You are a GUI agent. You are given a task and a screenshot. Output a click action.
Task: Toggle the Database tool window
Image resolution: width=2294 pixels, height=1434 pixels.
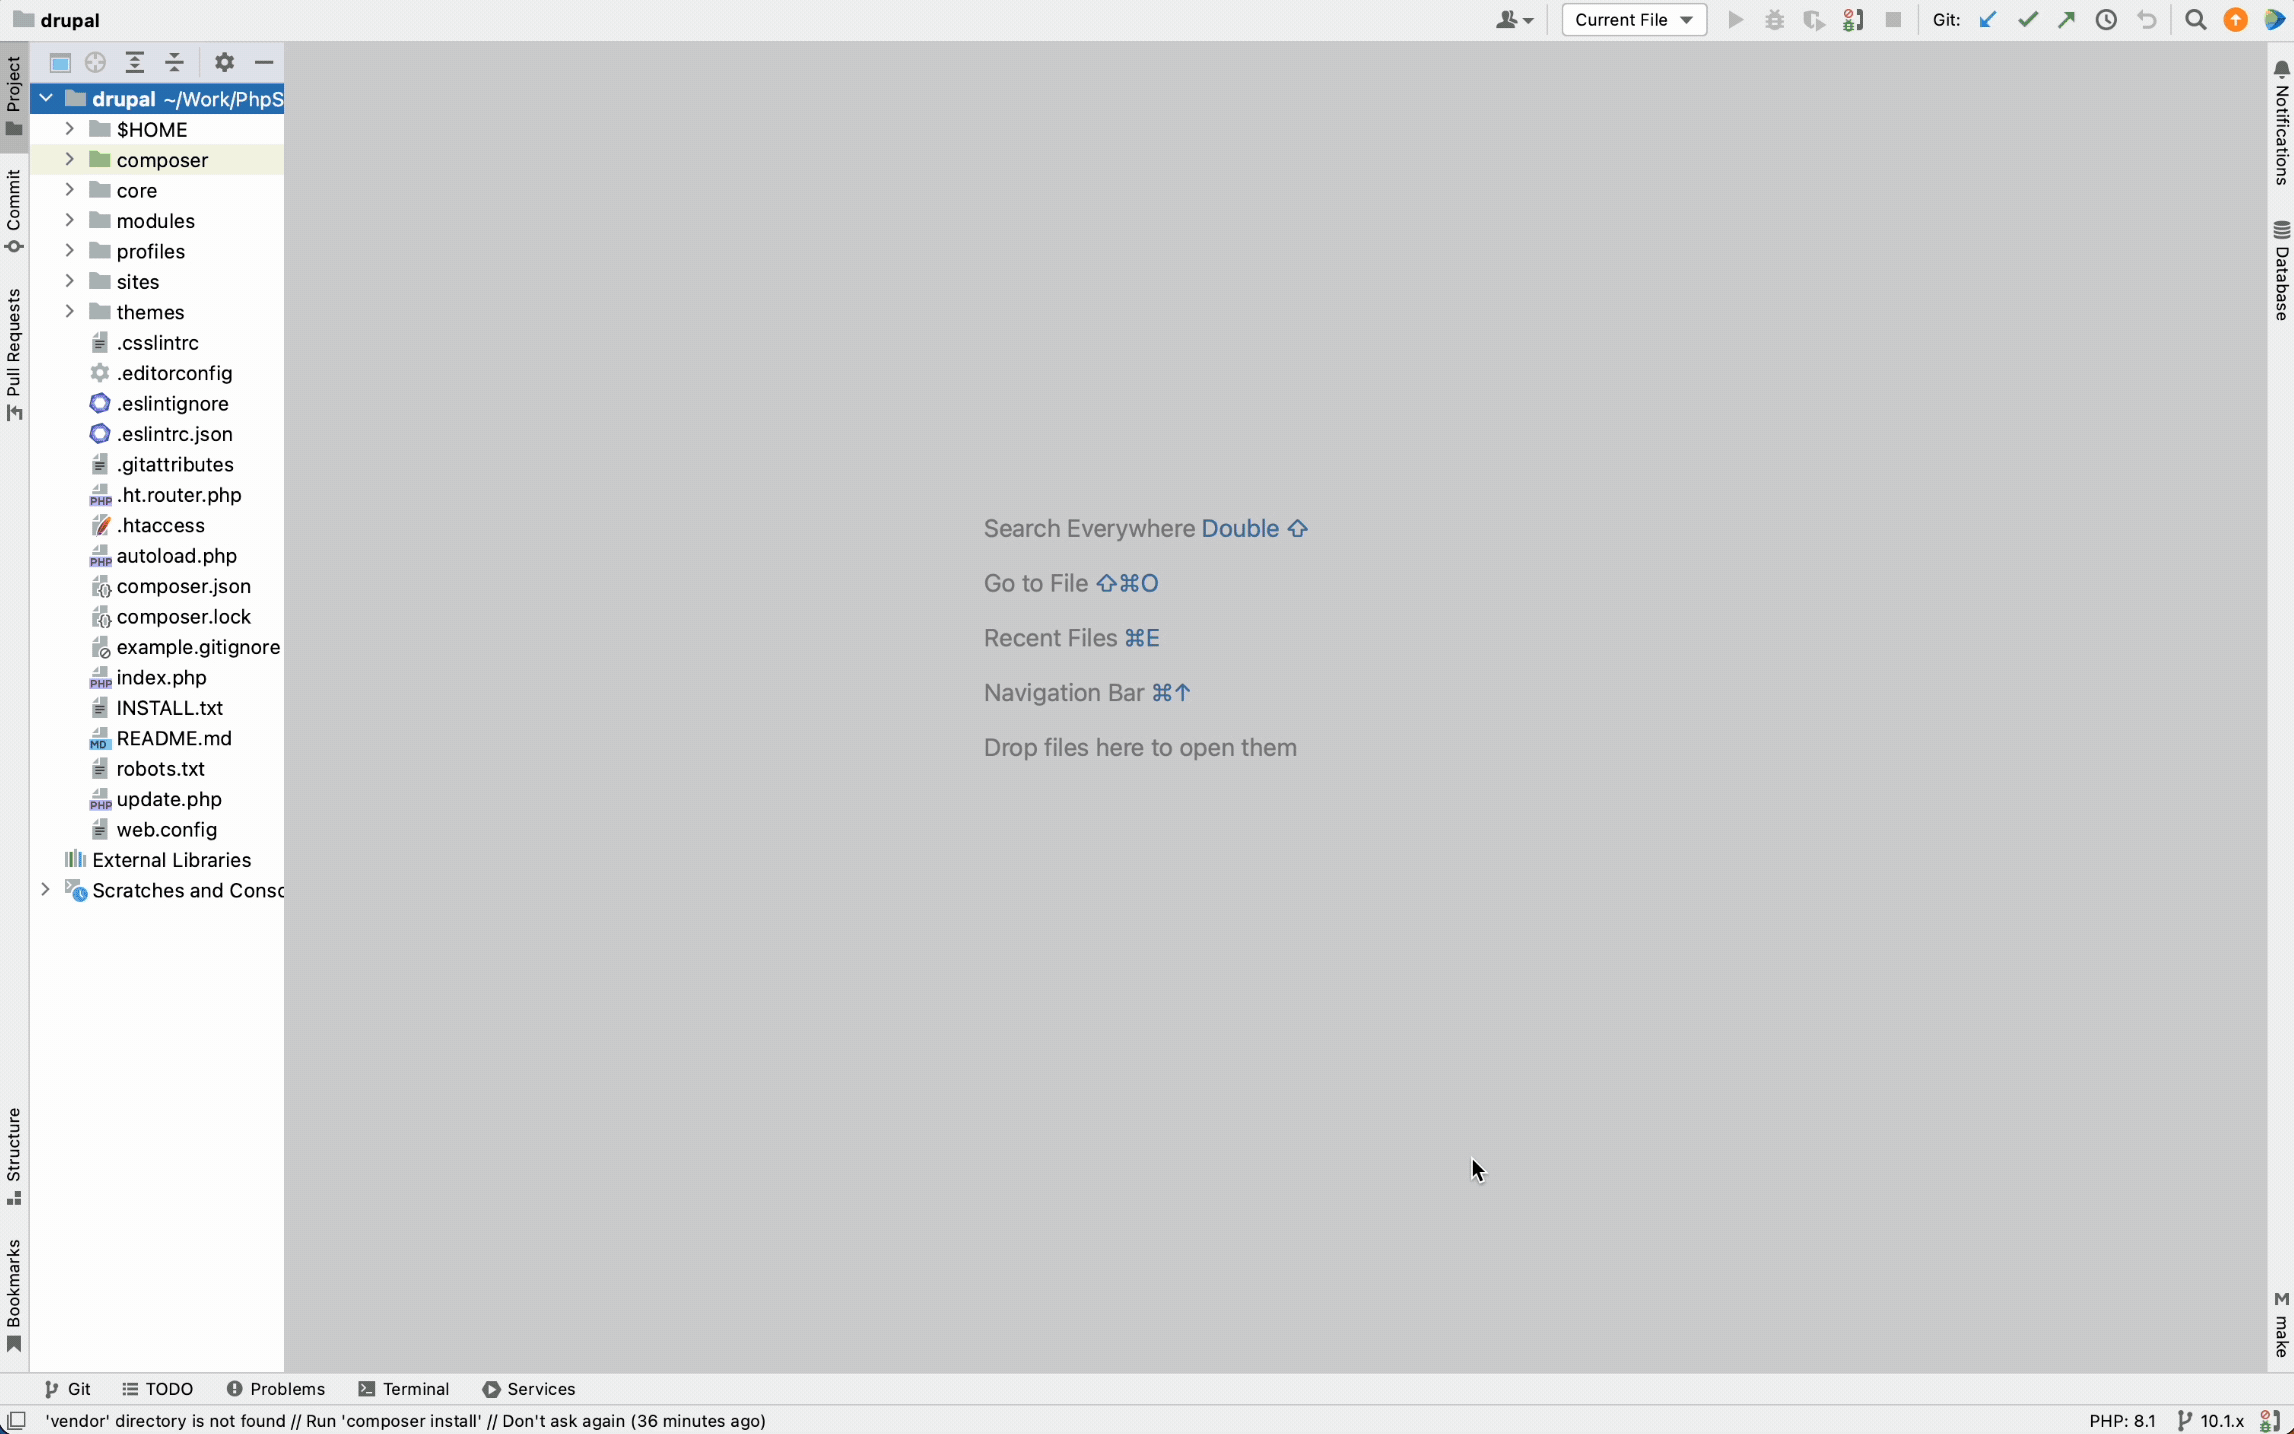pyautogui.click(x=2281, y=271)
